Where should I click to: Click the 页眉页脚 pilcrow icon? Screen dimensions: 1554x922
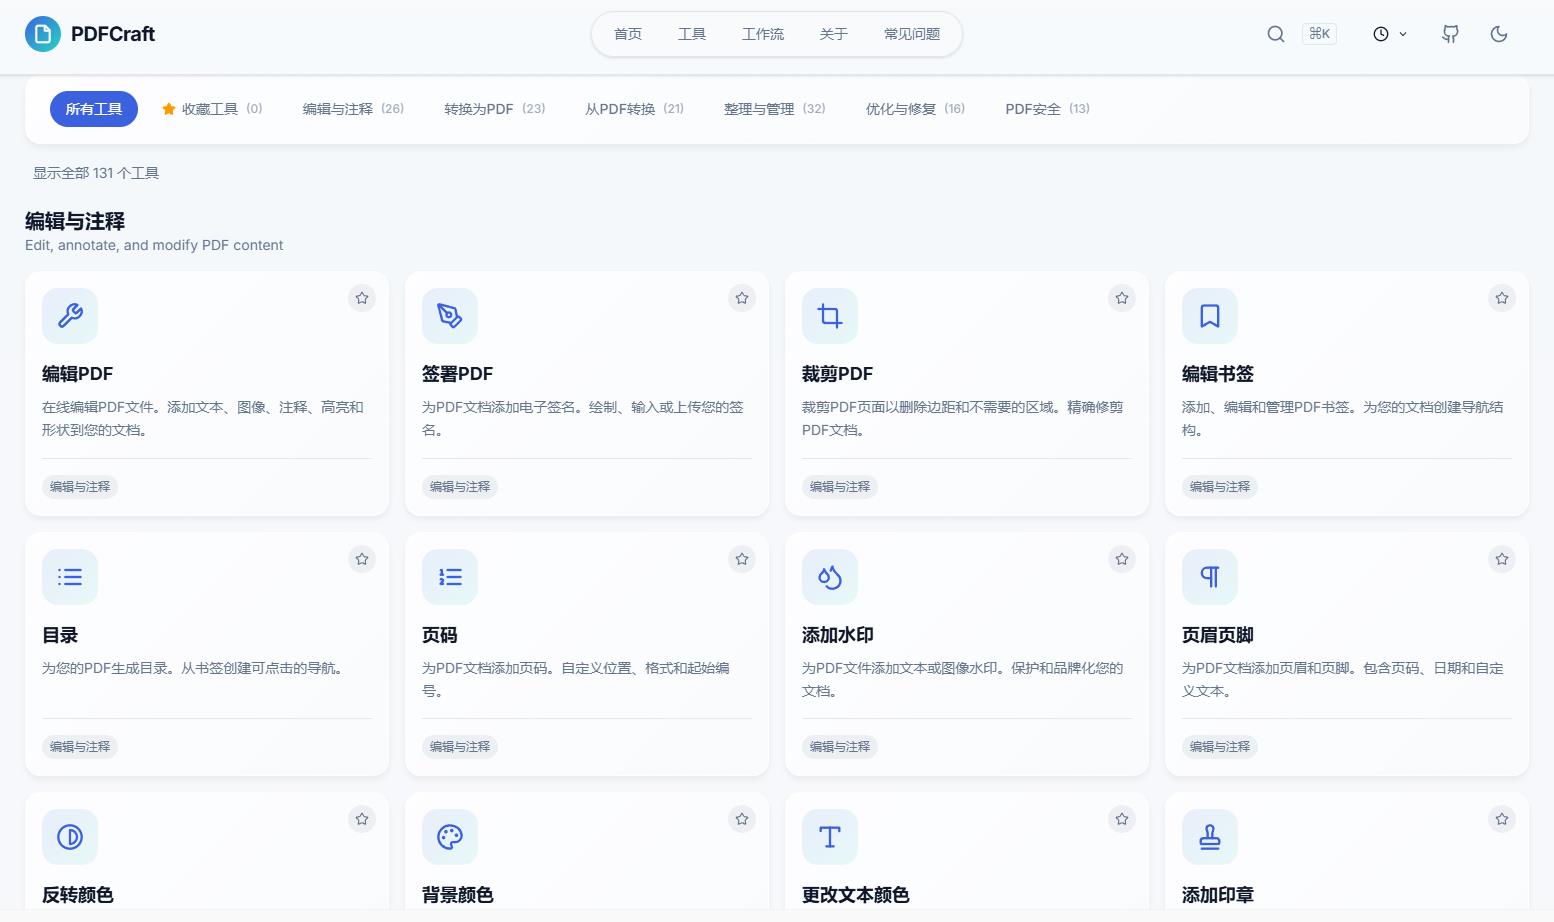click(x=1210, y=577)
